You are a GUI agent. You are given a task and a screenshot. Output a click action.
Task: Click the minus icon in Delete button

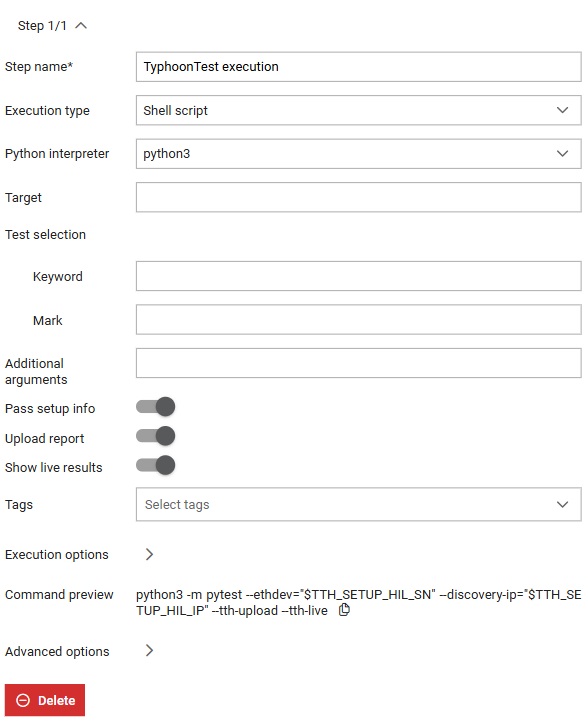tap(23, 700)
